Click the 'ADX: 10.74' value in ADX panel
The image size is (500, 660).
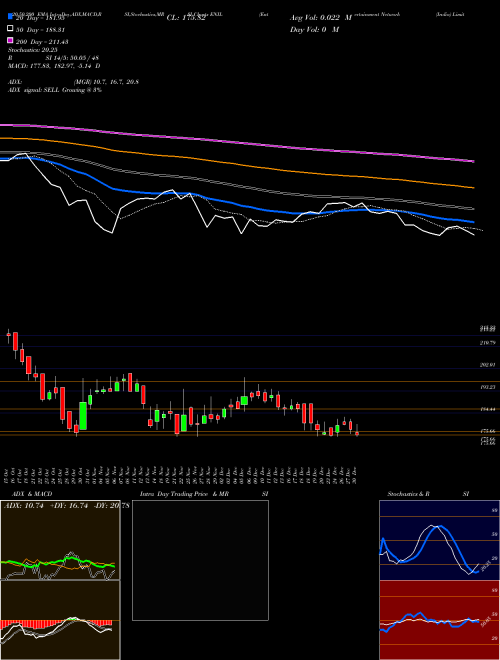click(24, 506)
